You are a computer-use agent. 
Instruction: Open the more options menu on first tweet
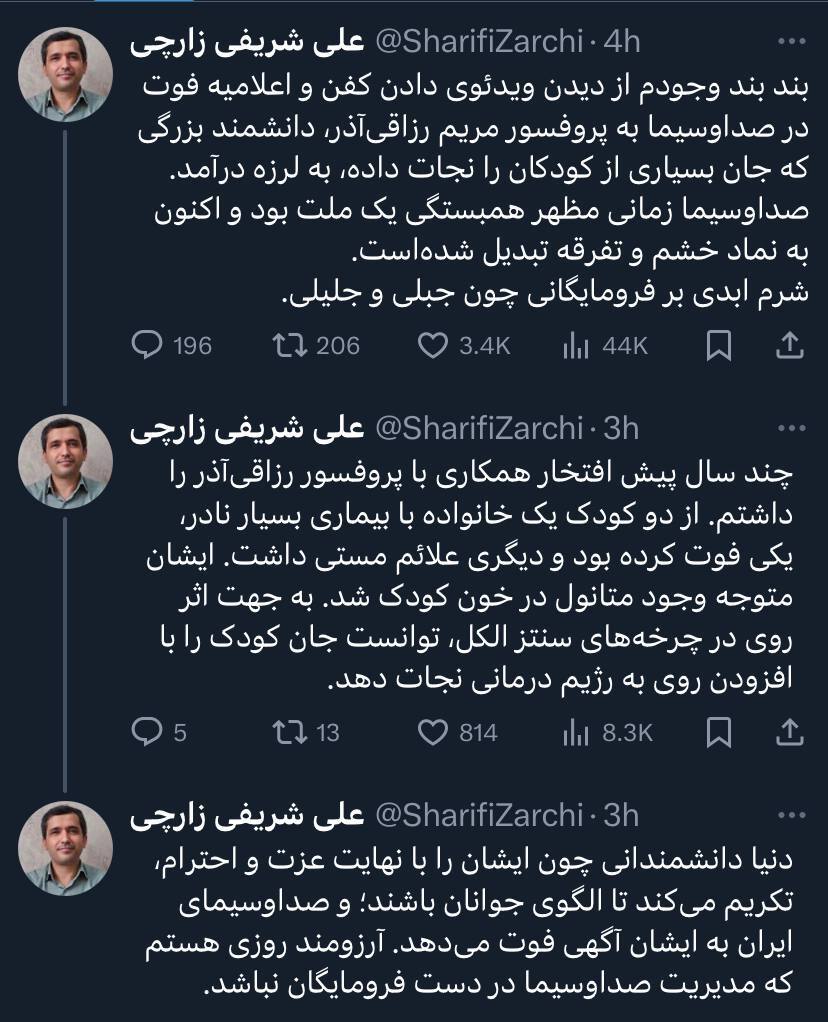791,42
